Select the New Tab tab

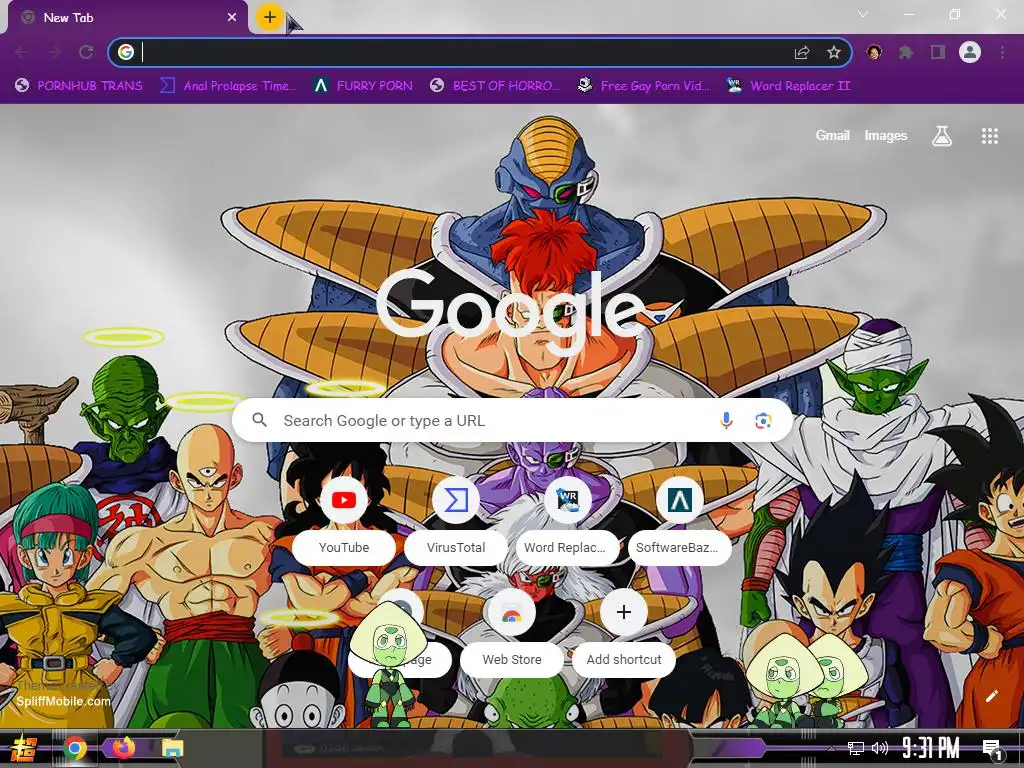(127, 18)
